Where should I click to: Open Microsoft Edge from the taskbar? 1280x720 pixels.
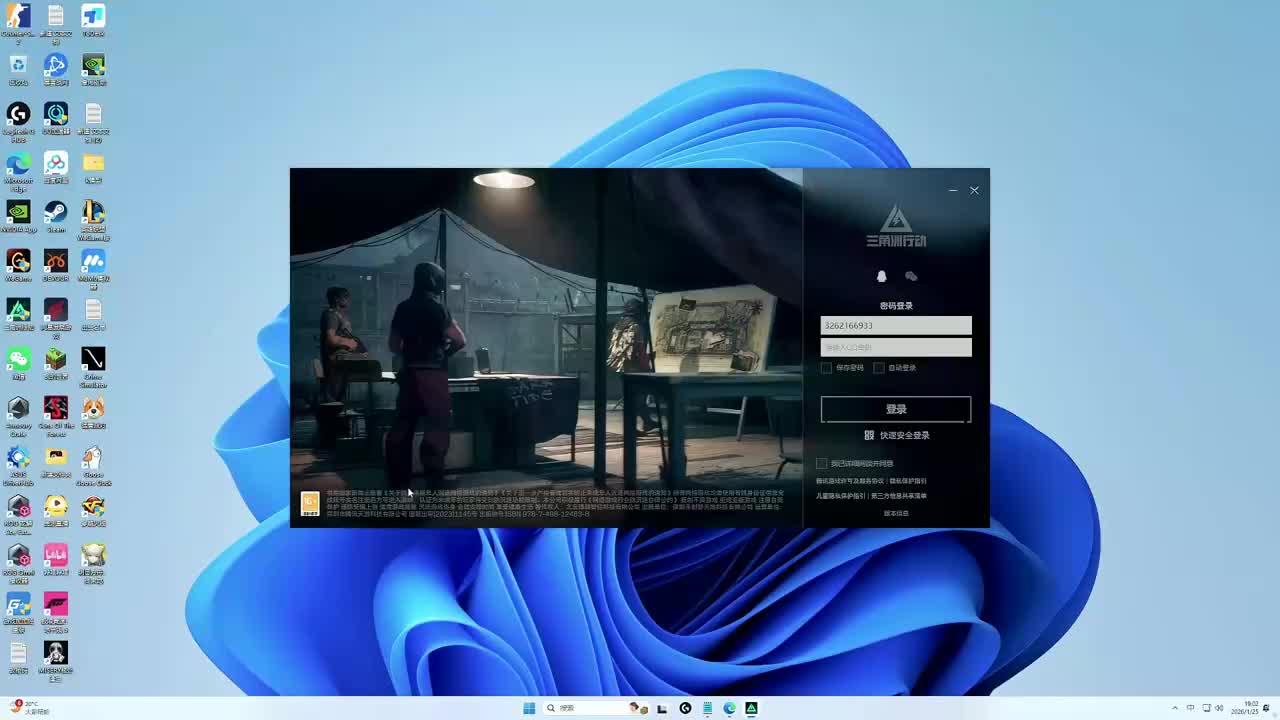[729, 708]
